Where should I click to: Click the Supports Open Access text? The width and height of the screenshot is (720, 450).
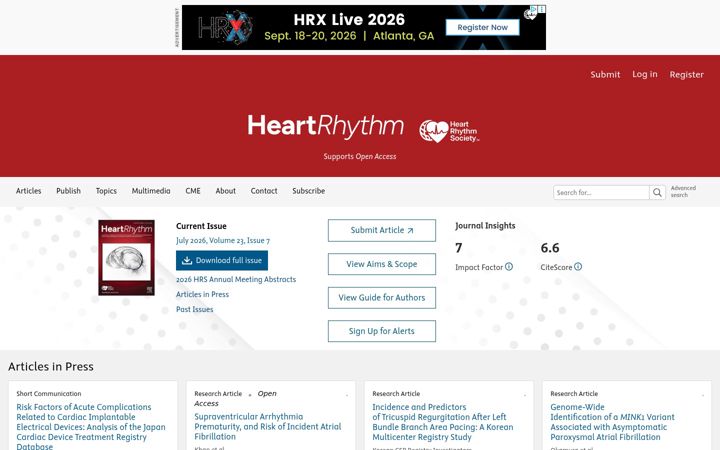(360, 157)
